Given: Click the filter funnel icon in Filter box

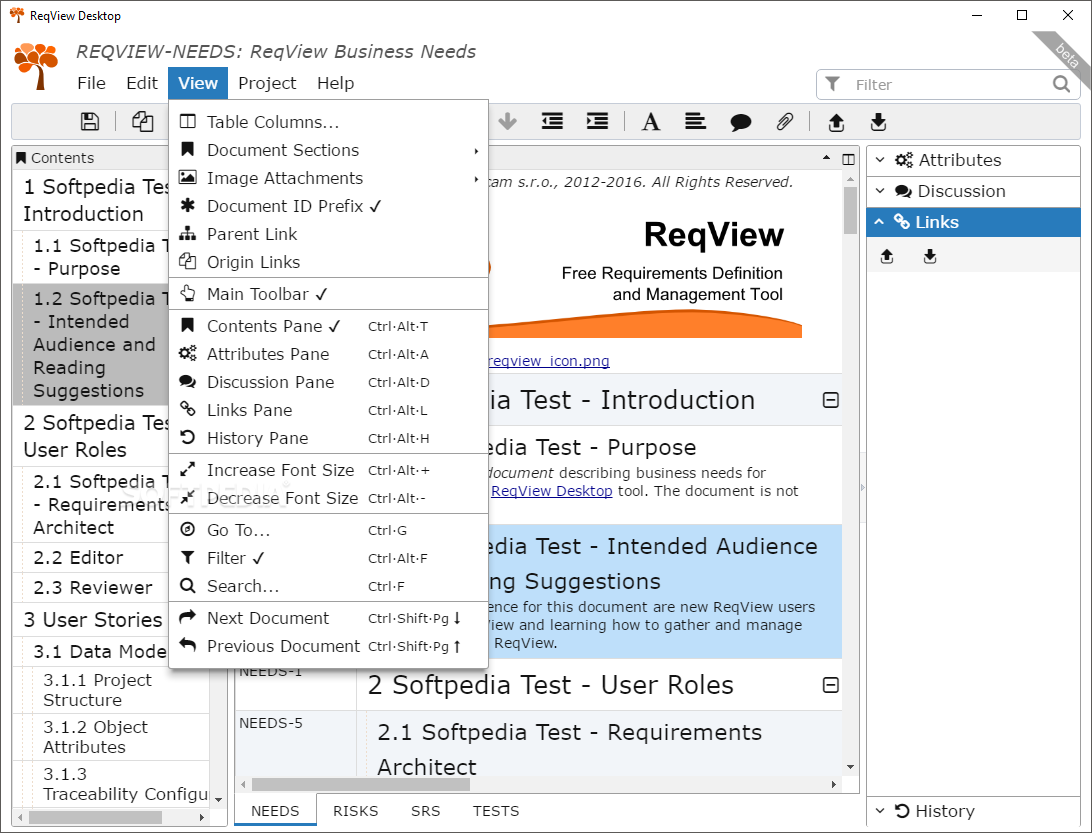Looking at the screenshot, I should click(x=832, y=84).
